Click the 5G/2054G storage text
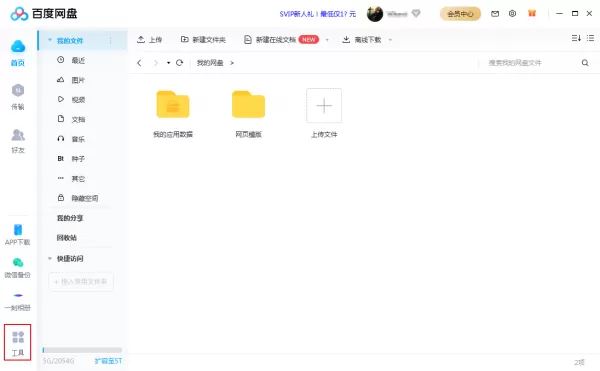This screenshot has width=600, height=371. (58, 361)
